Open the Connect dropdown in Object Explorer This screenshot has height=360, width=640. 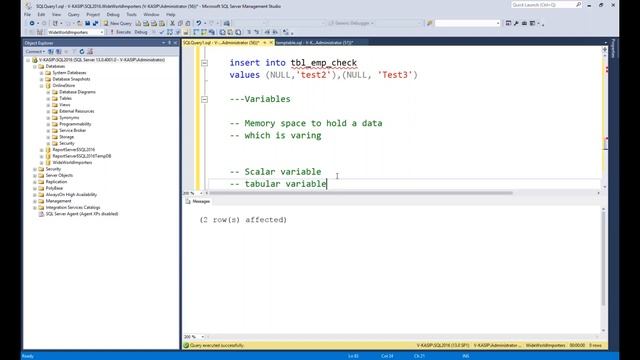tap(35, 51)
